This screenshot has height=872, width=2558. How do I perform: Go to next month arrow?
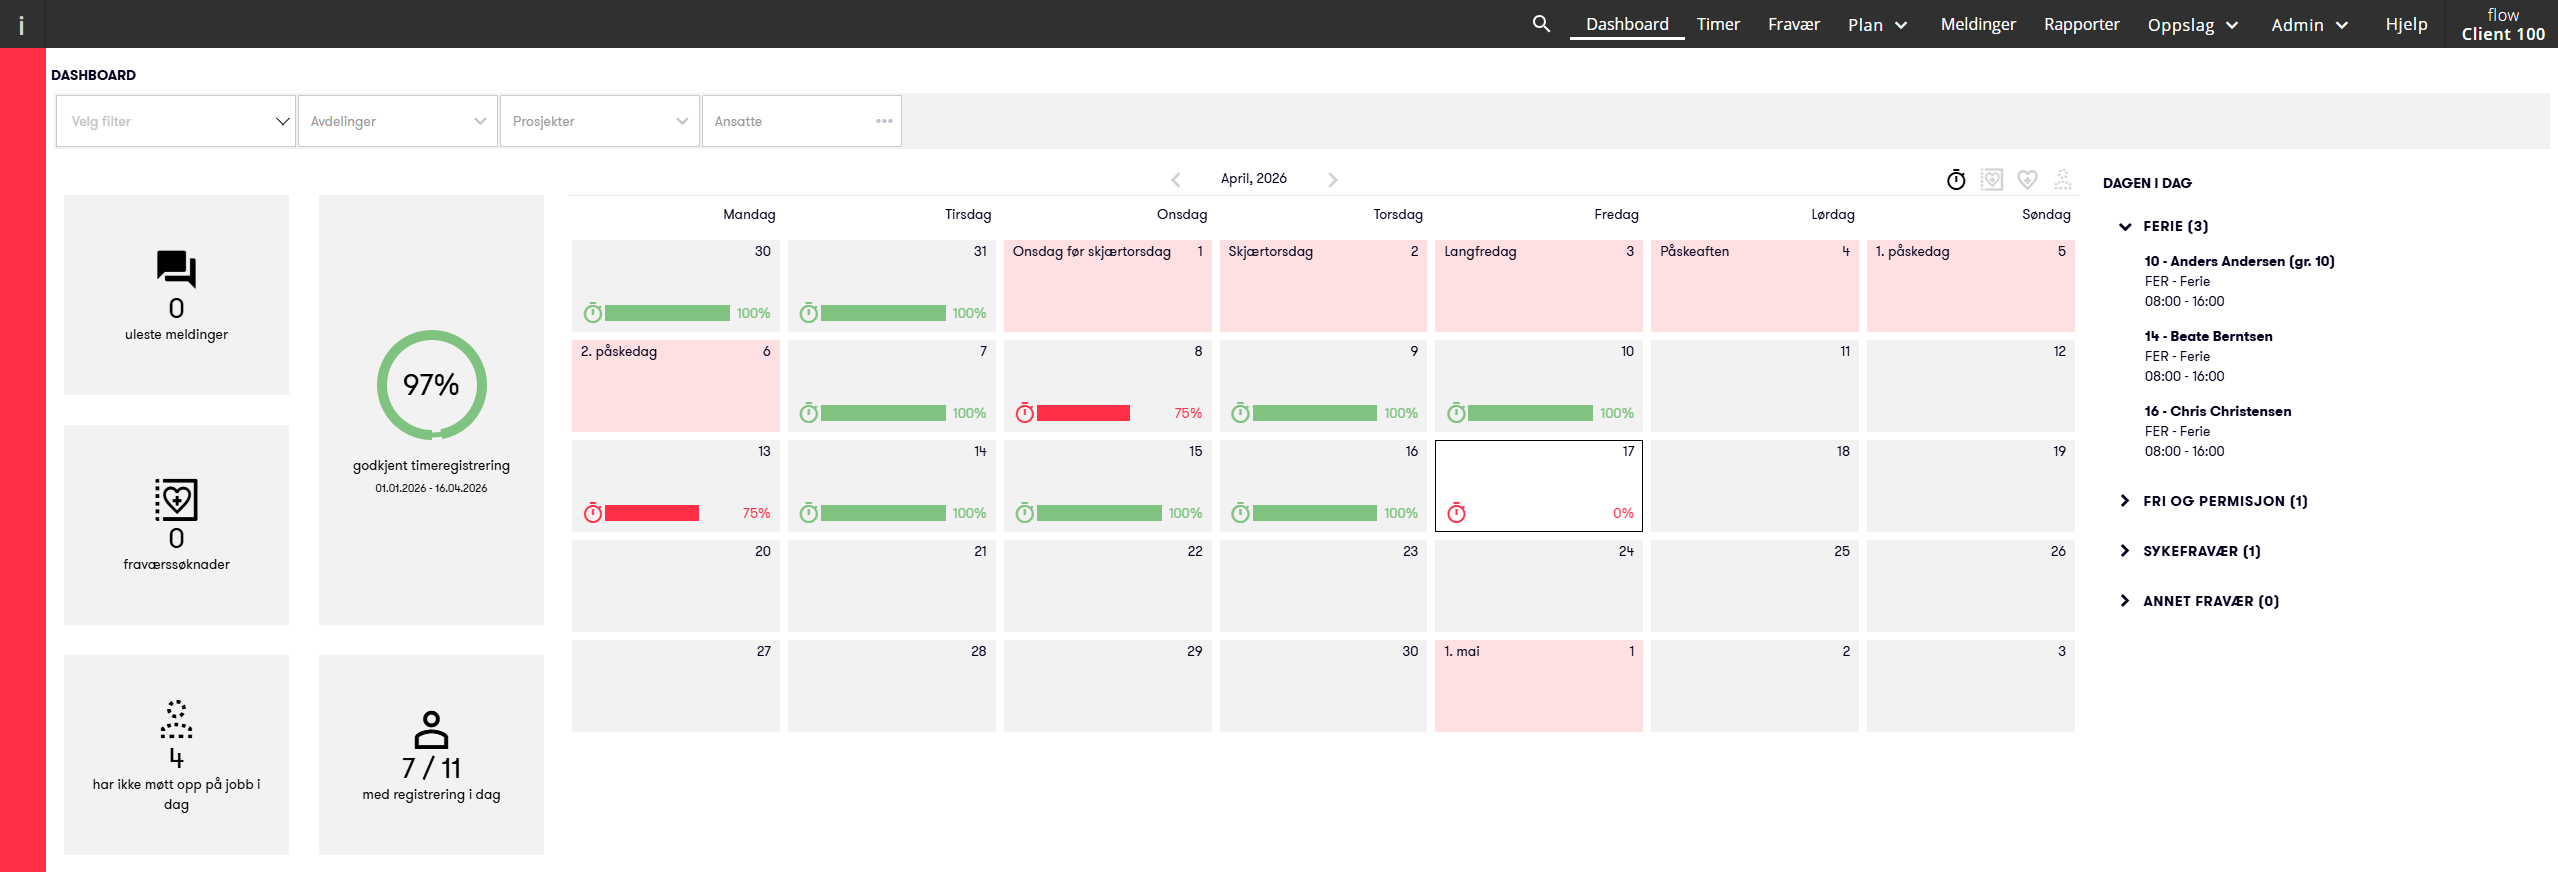click(1332, 179)
